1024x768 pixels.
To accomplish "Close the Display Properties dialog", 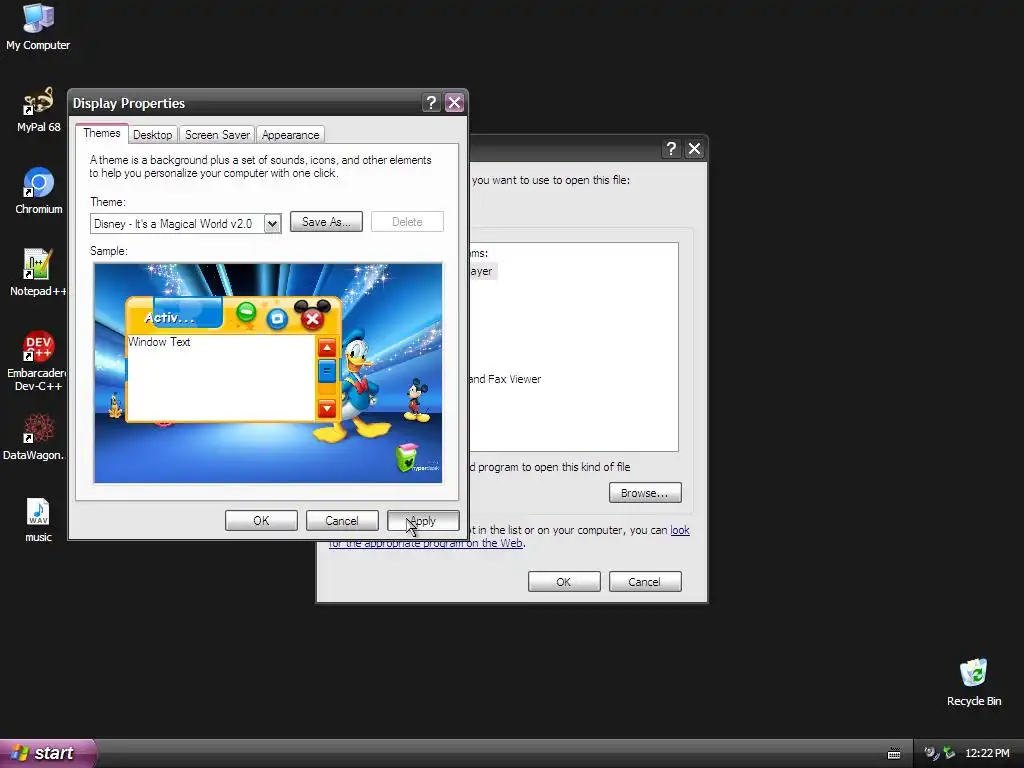I will click(x=454, y=103).
